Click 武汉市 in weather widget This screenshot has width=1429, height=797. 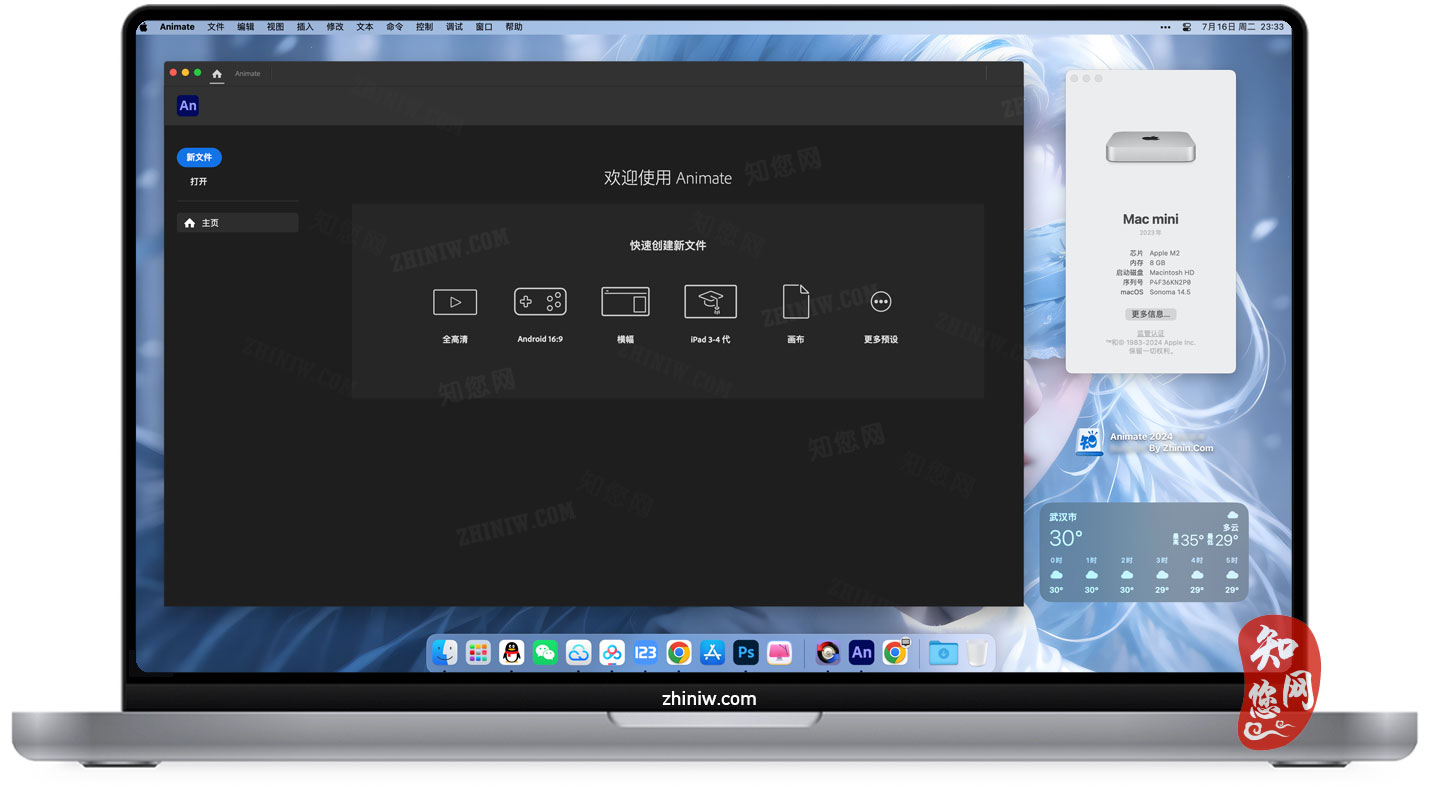pos(1063,517)
